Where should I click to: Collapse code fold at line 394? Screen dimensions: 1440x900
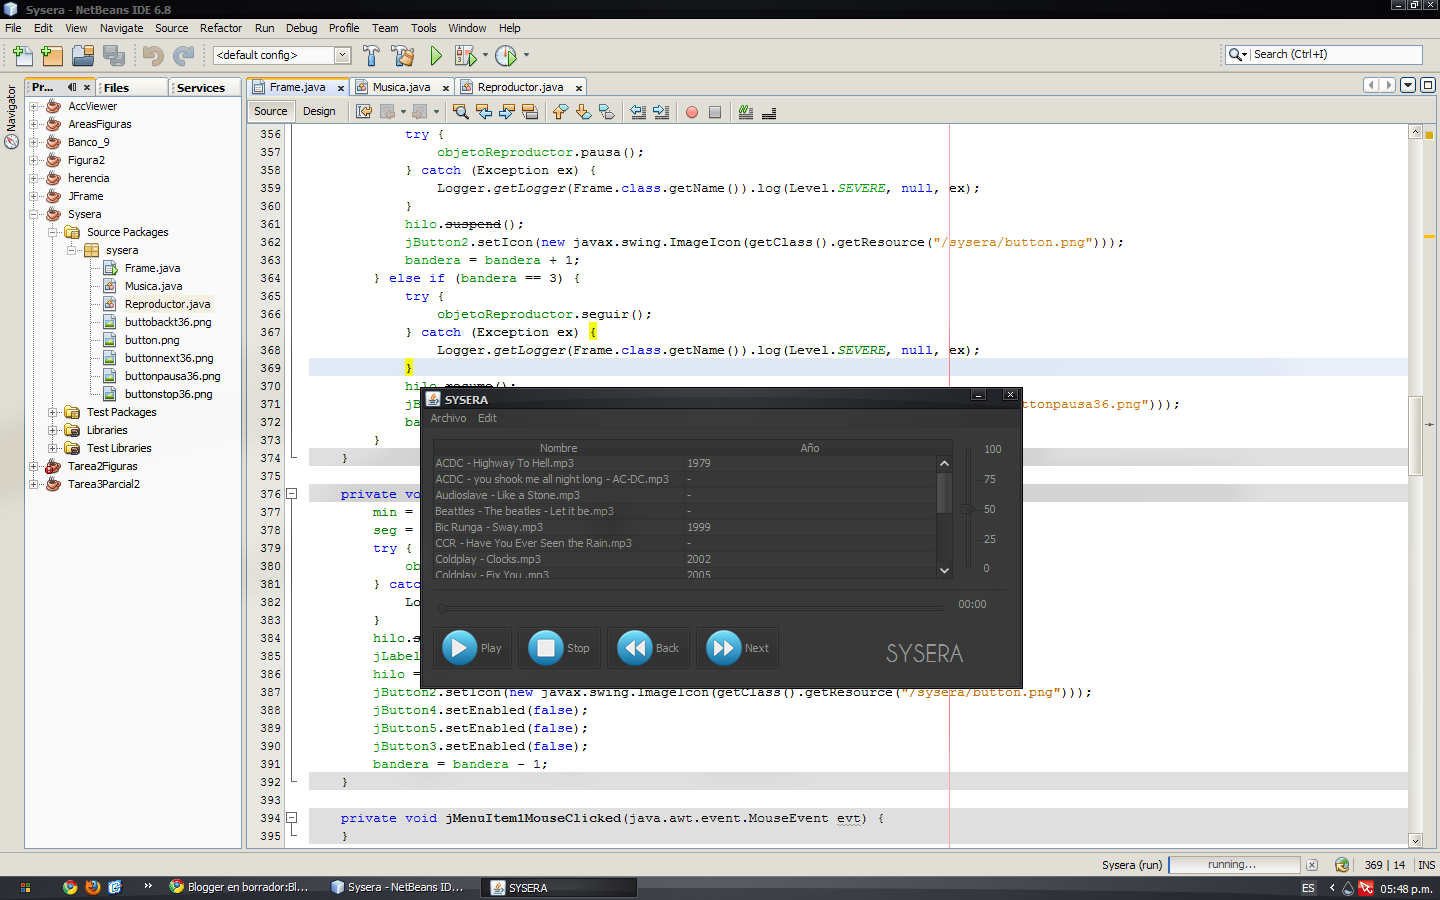tap(292, 818)
